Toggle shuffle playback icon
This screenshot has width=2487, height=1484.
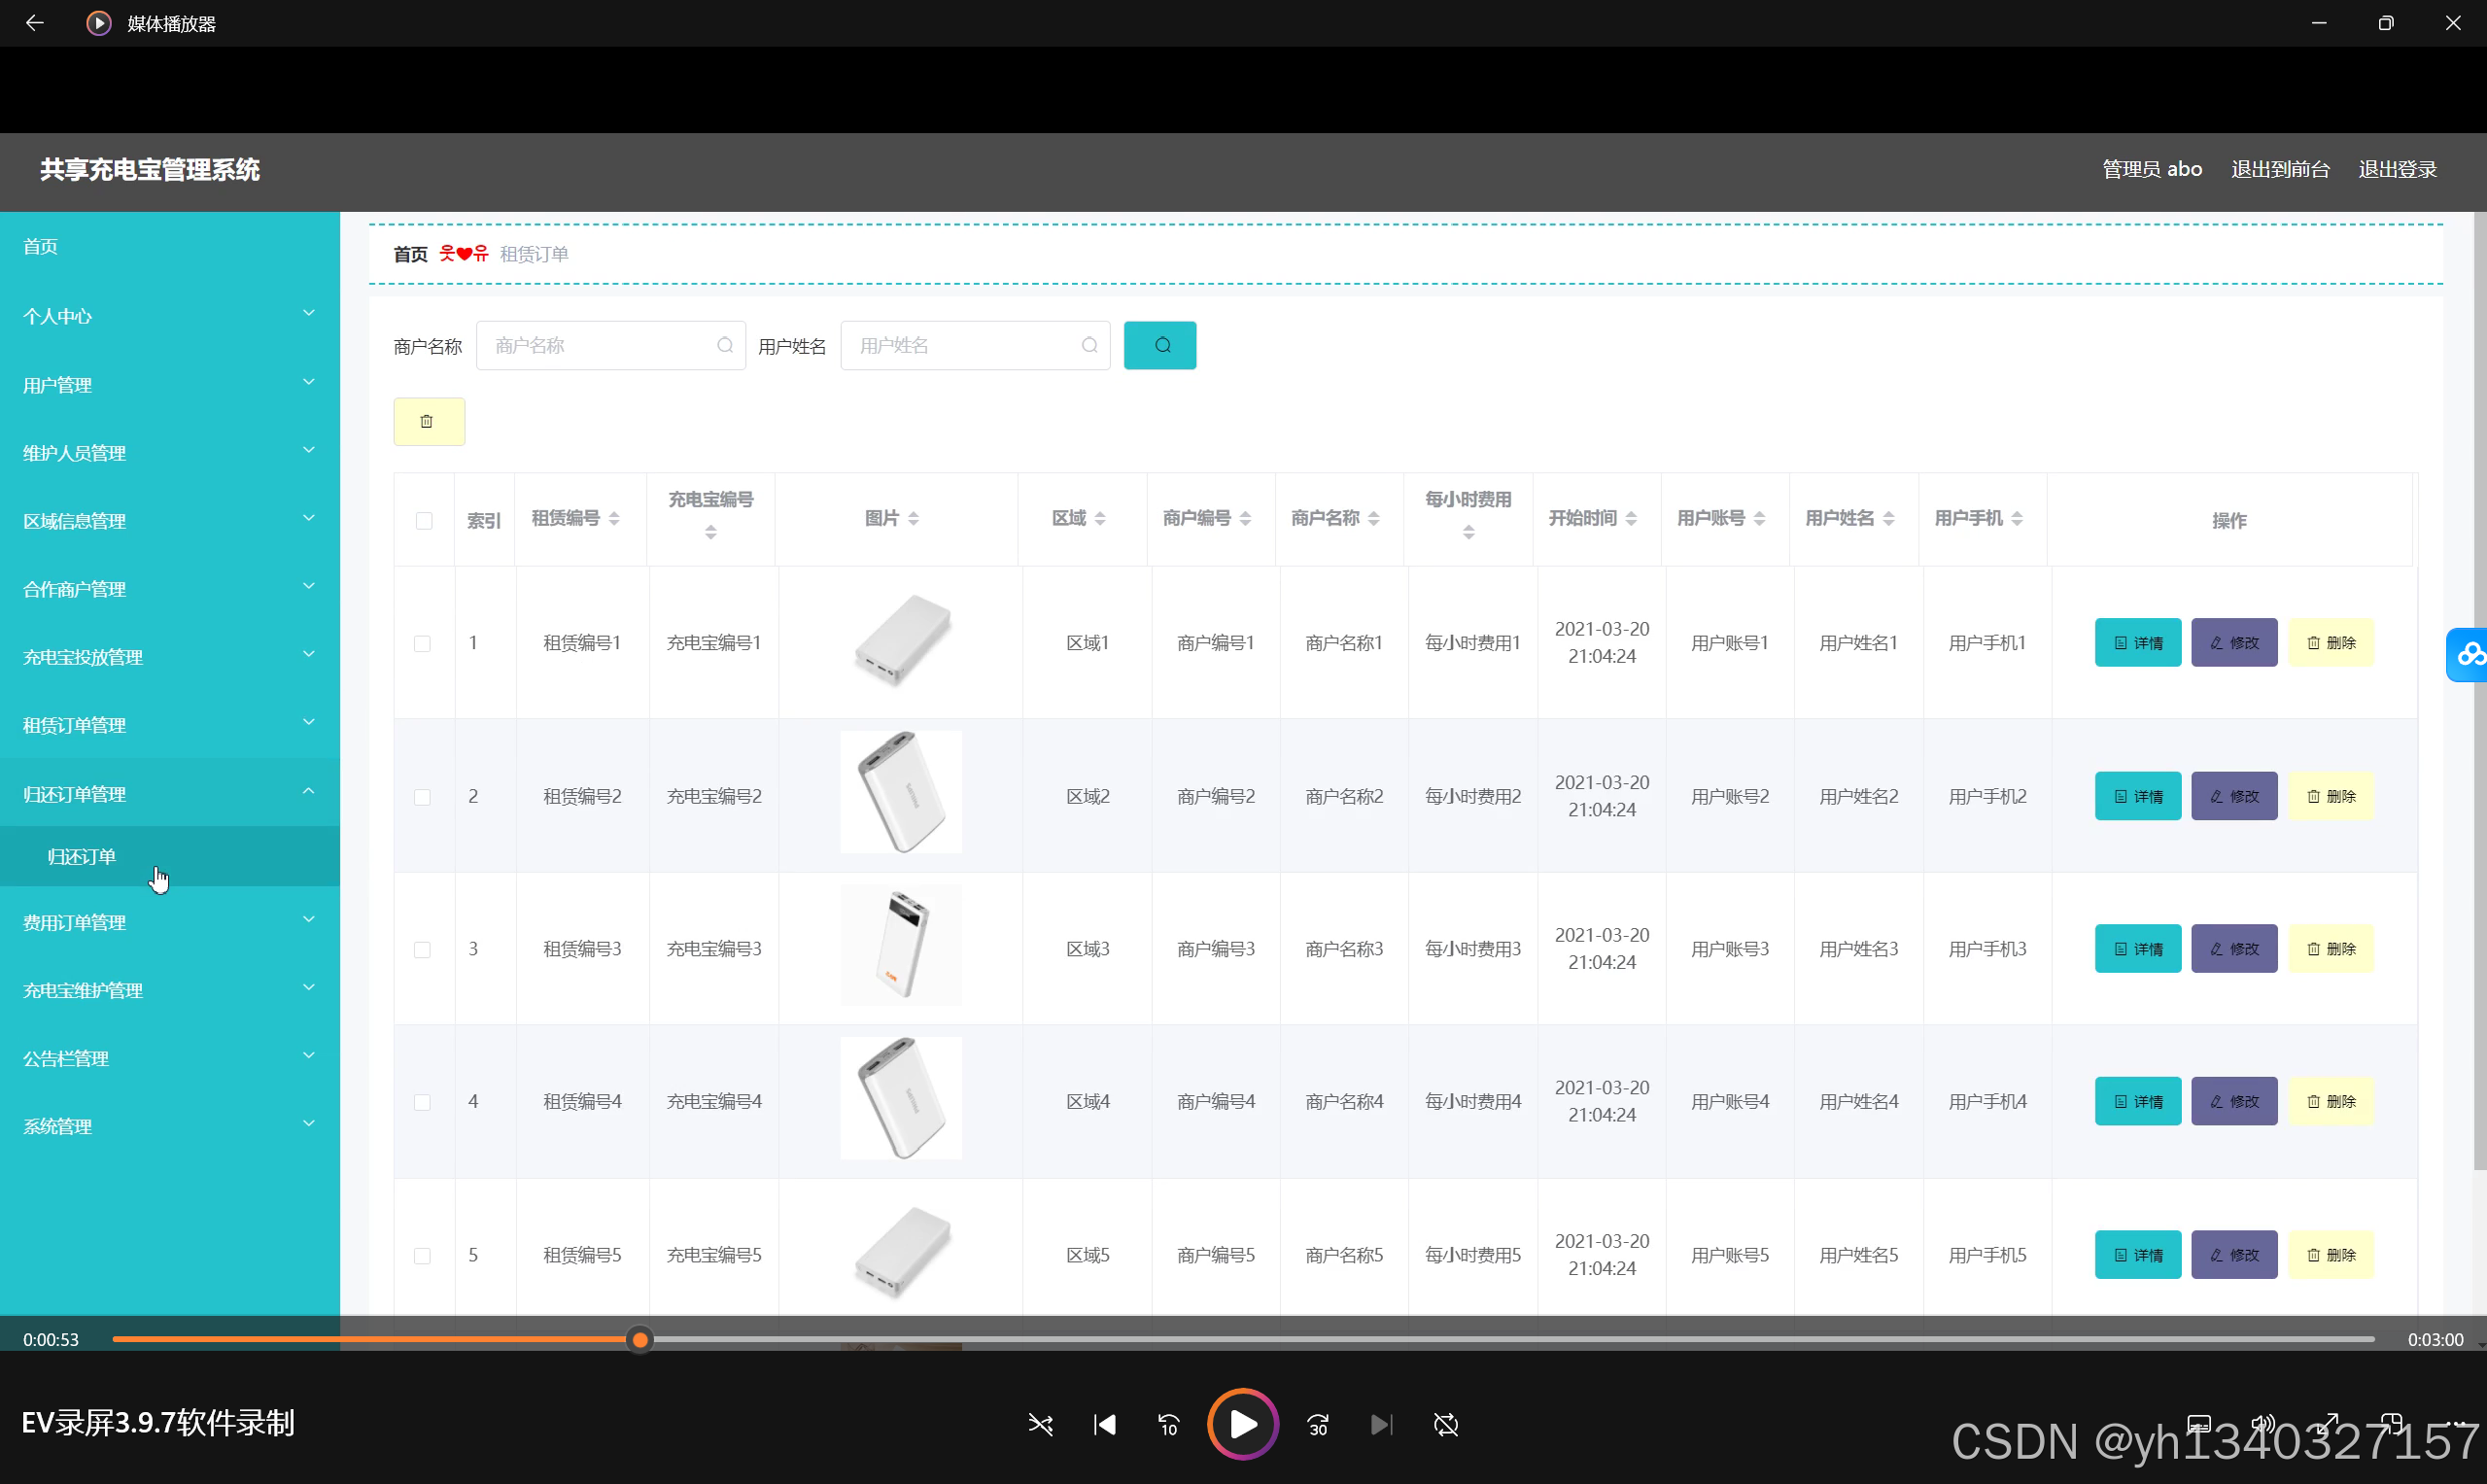click(1040, 1424)
